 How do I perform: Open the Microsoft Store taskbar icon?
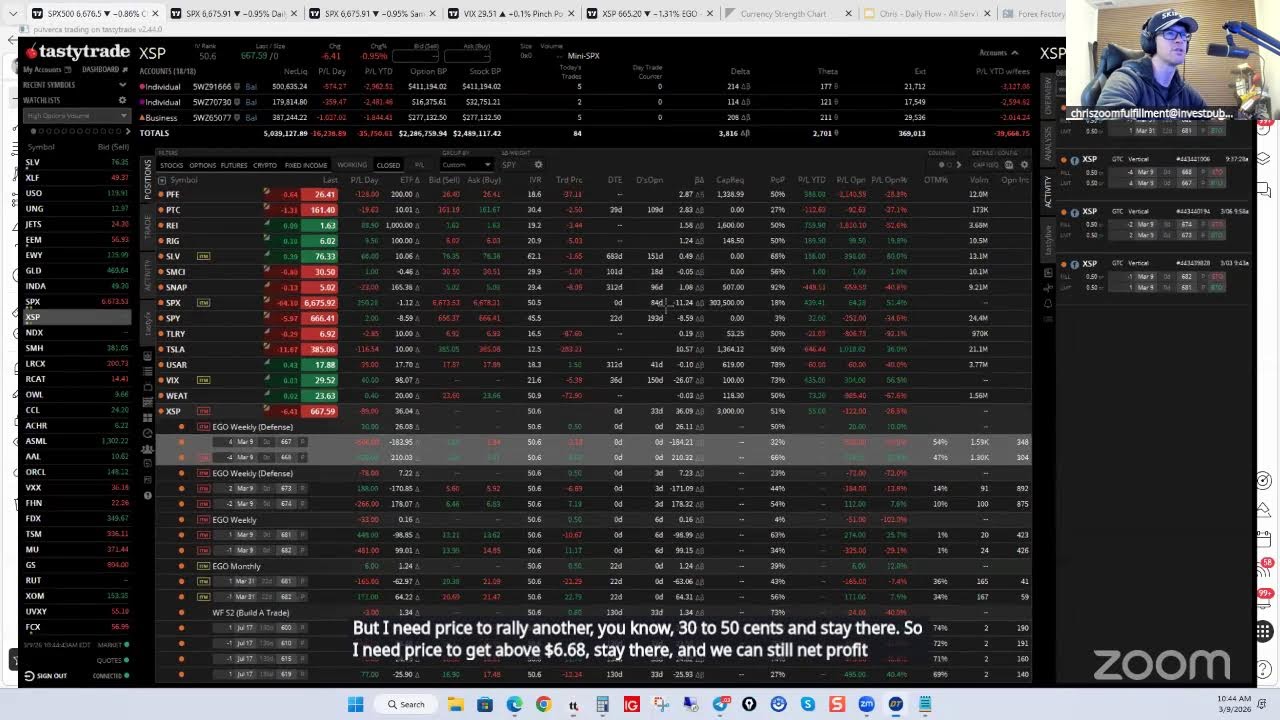[x=484, y=704]
